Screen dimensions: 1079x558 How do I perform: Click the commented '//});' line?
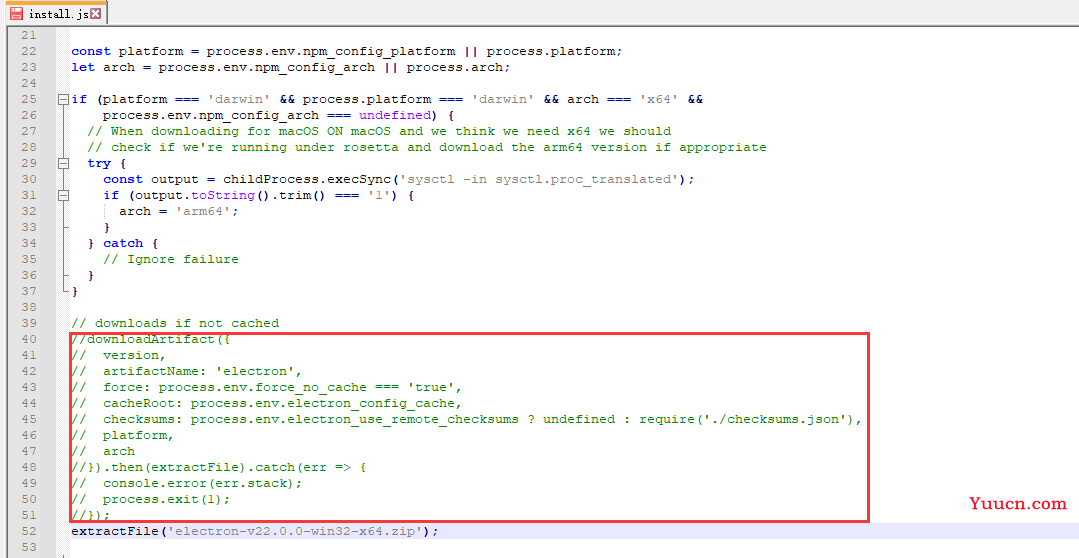pyautogui.click(x=91, y=515)
